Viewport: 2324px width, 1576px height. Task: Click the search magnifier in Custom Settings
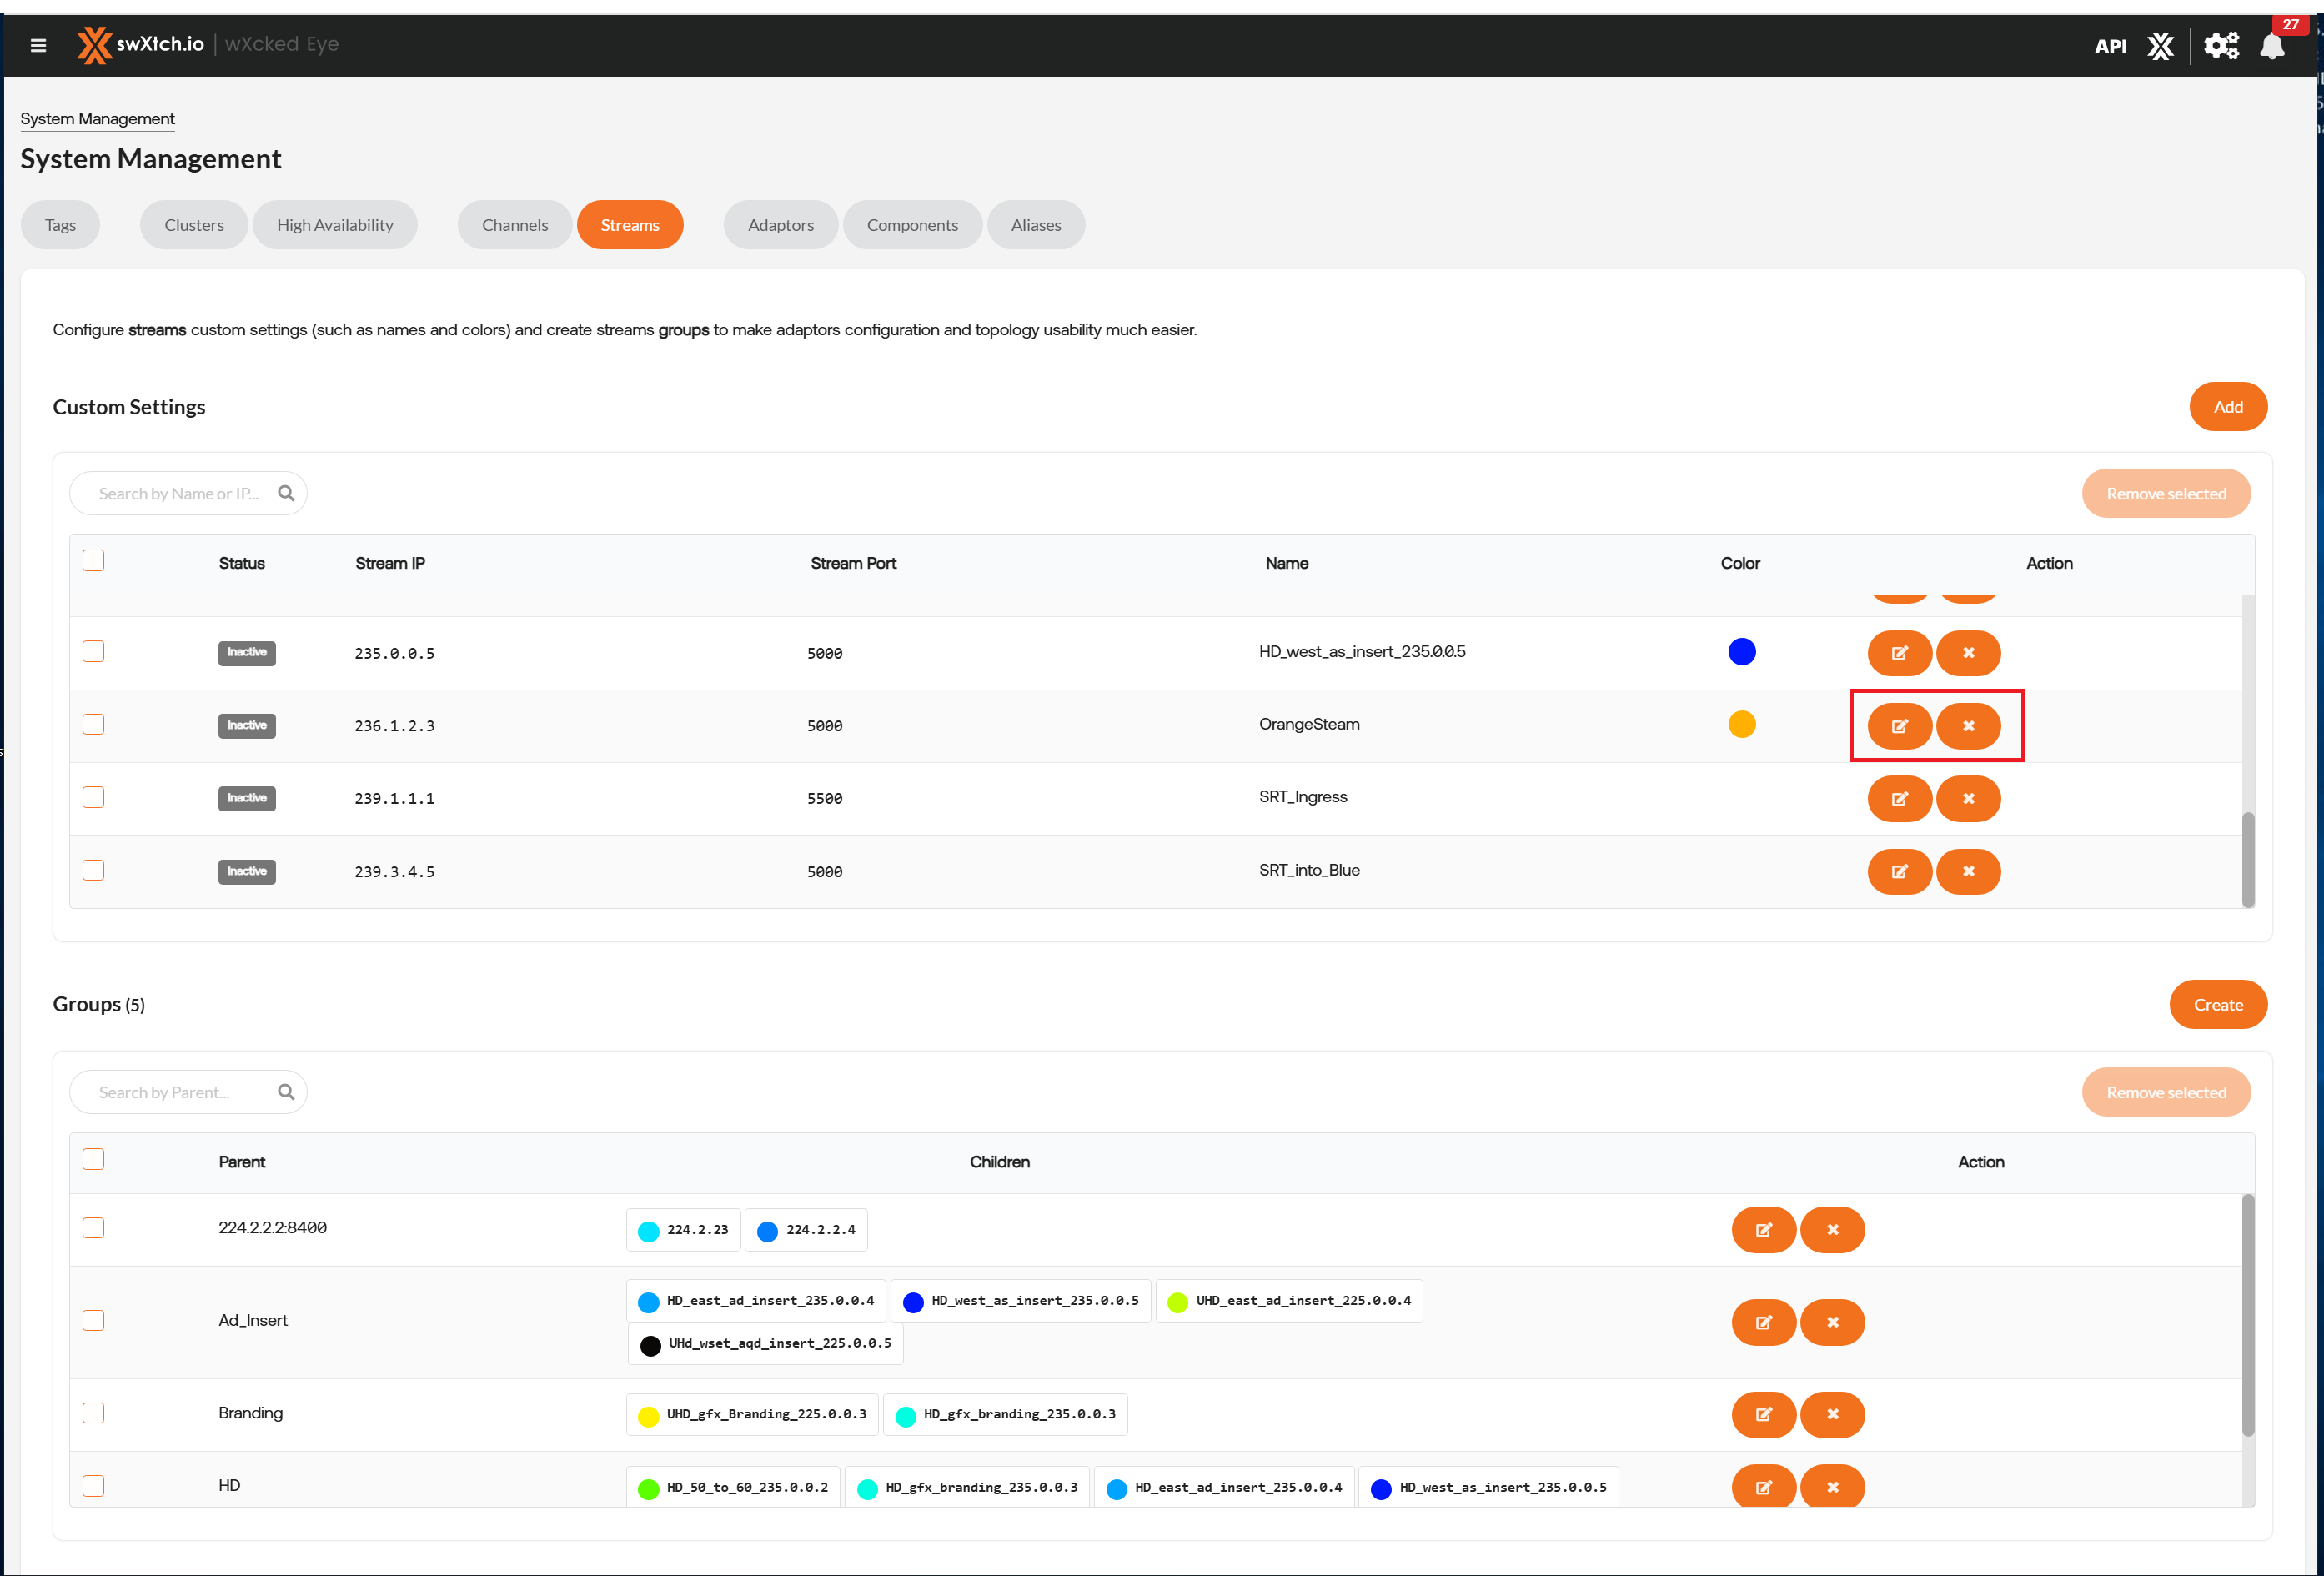(286, 493)
